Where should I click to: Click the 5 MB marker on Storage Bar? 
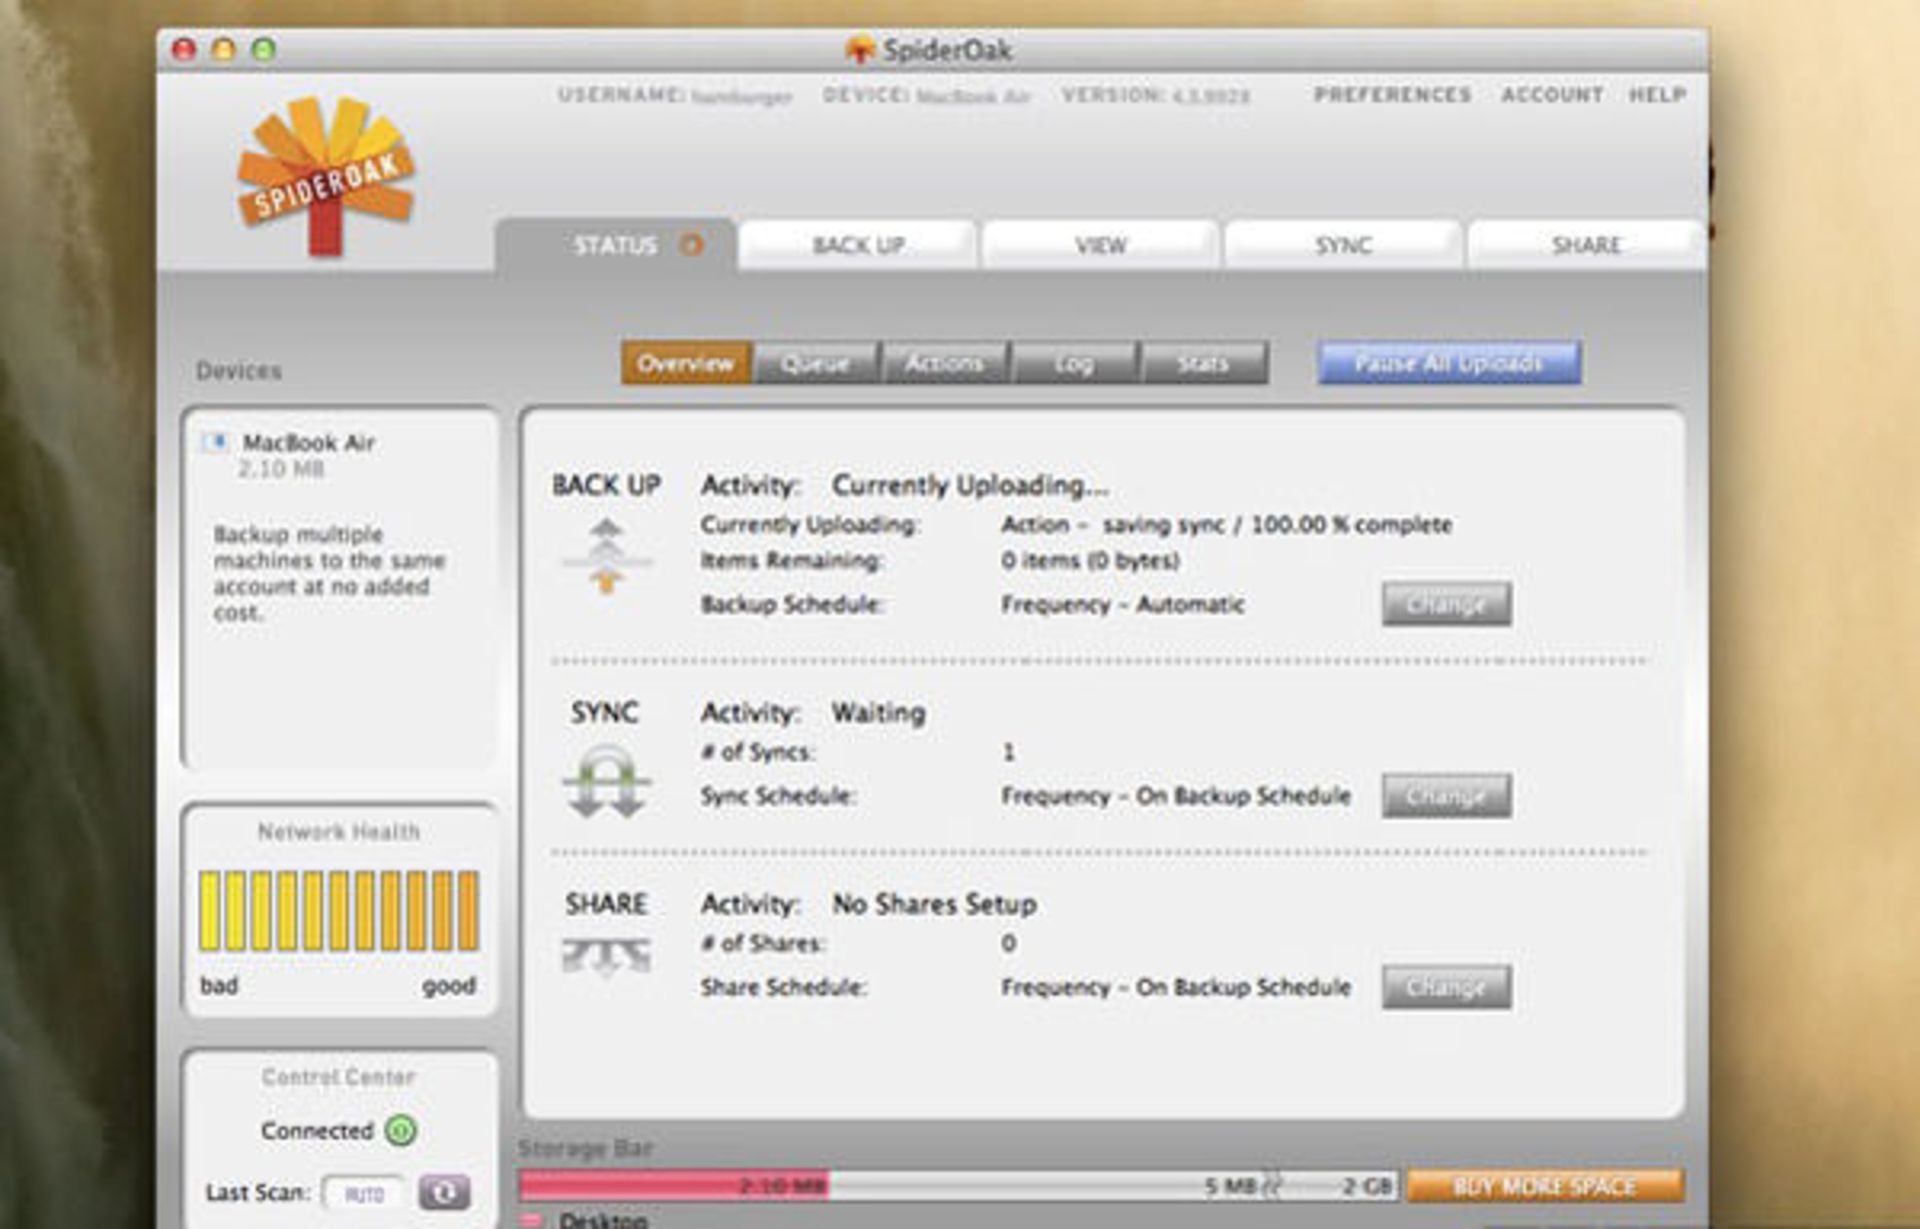tap(1230, 1186)
